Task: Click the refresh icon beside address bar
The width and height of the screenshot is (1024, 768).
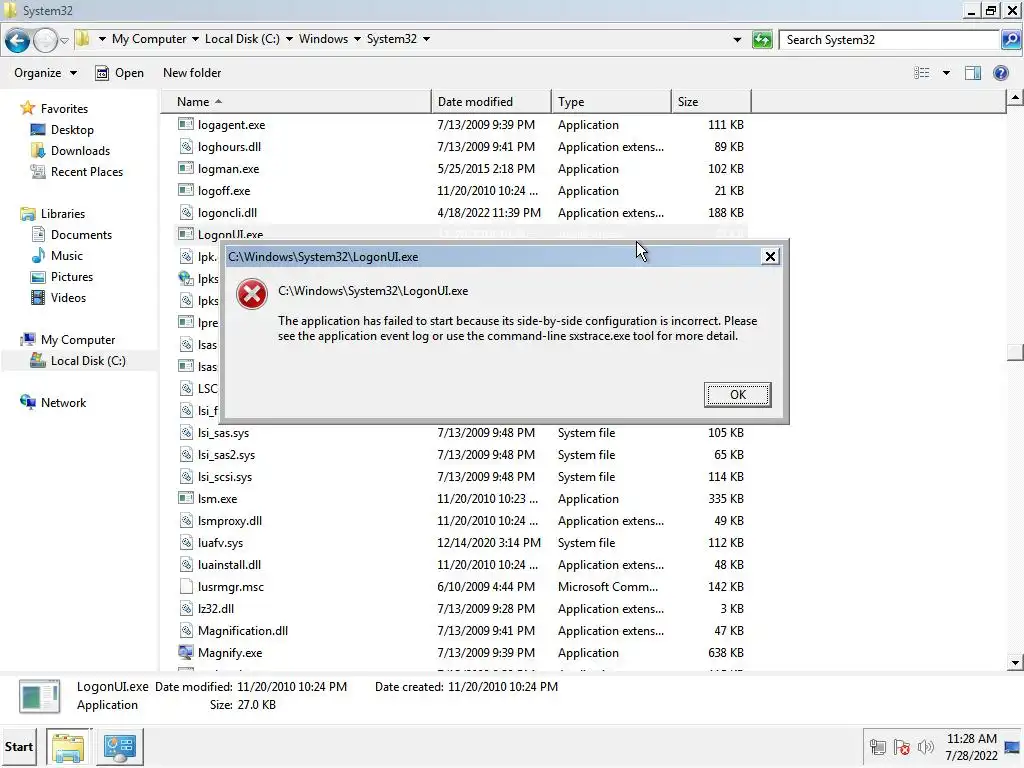Action: (761, 40)
